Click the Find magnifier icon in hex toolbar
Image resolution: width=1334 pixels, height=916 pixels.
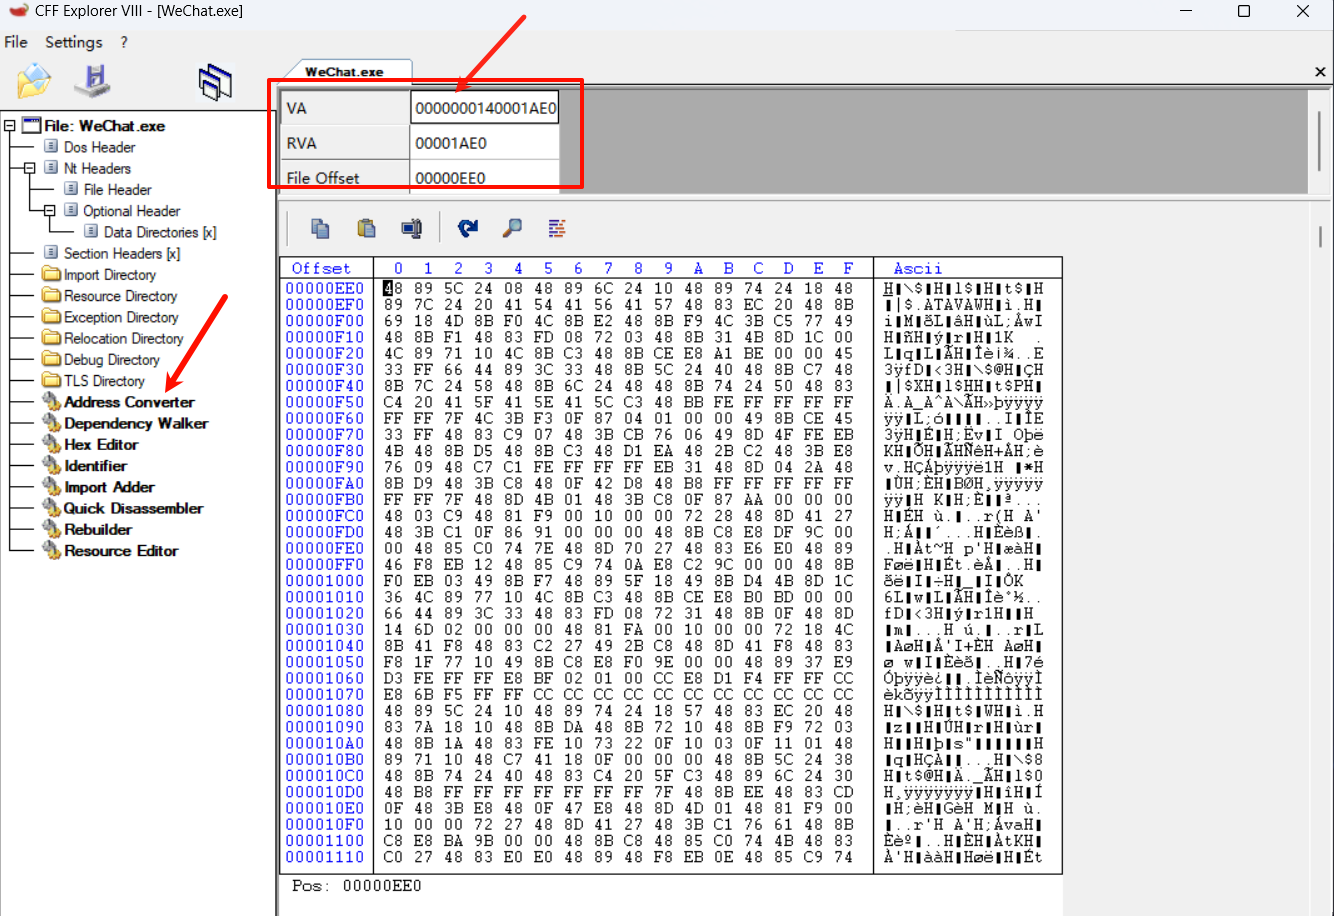coord(512,228)
